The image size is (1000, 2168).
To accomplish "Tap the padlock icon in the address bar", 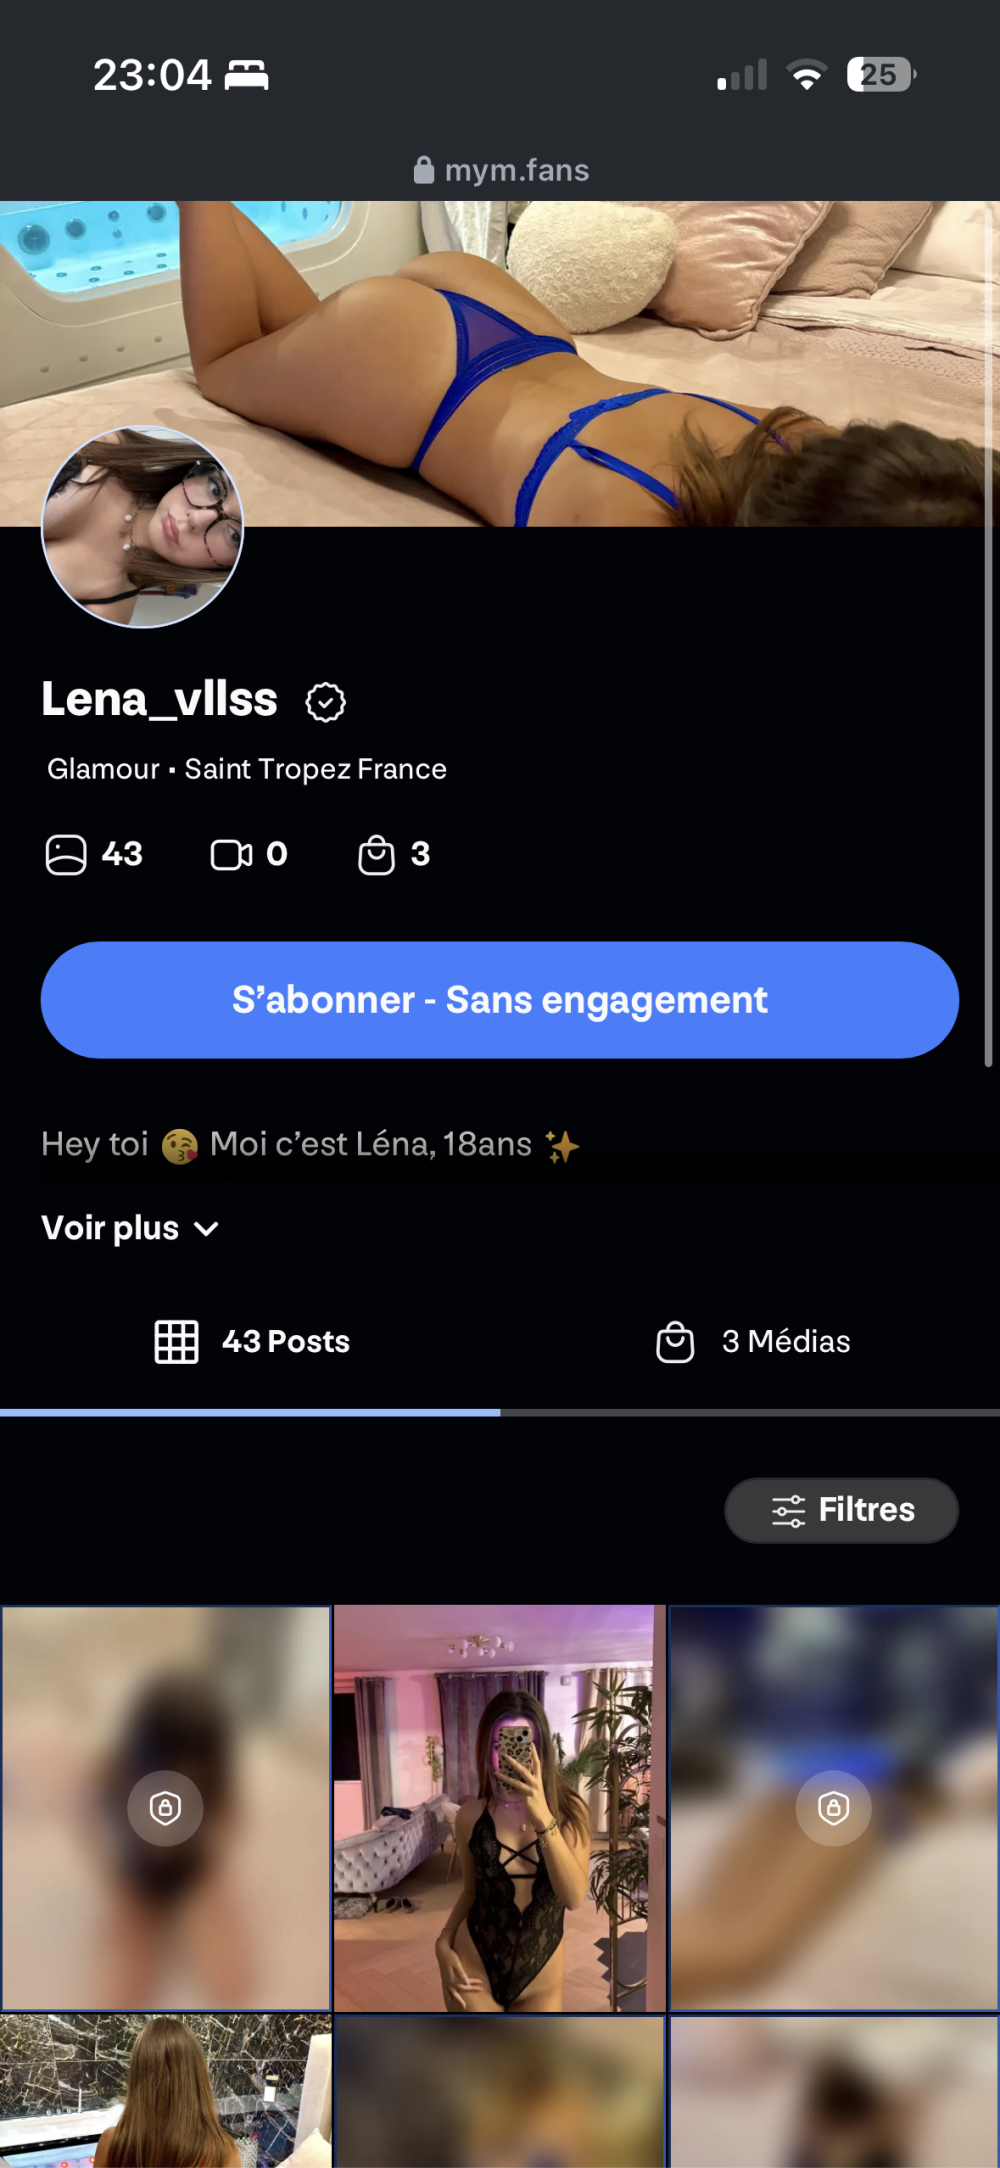I will 424,170.
